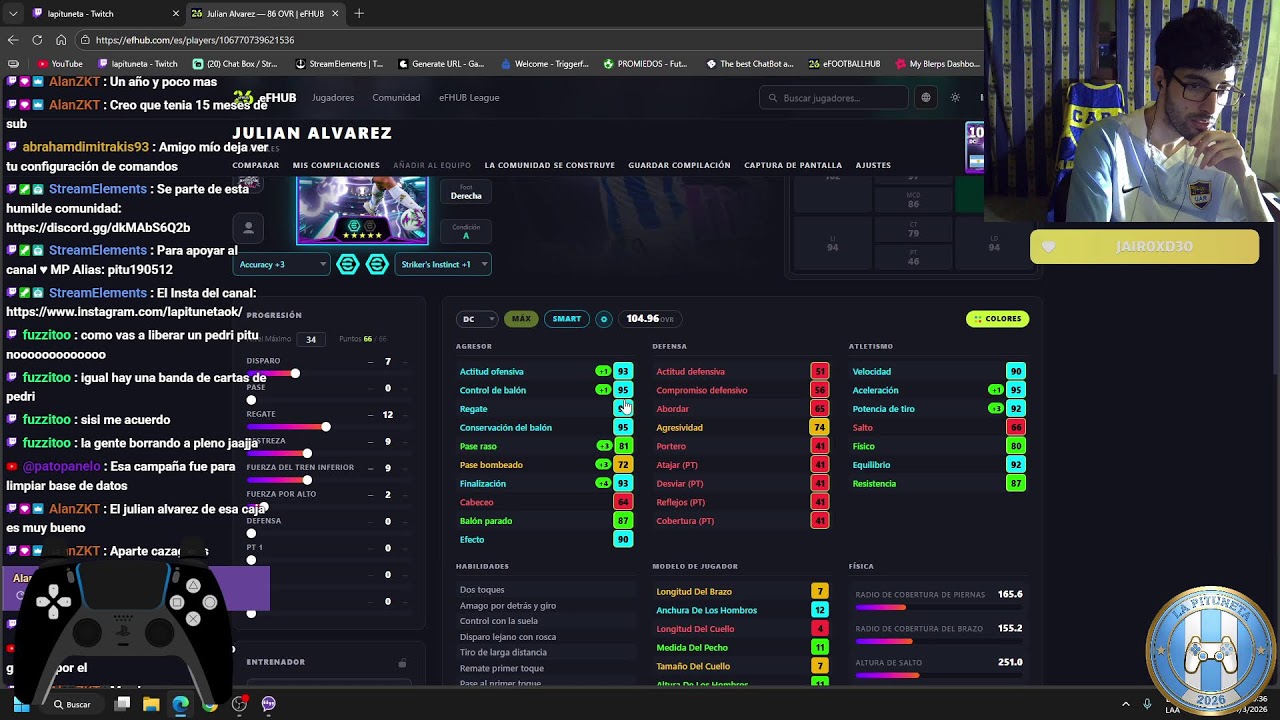This screenshot has width=1280, height=720.
Task: Click the Agresividad stat label
Action: pos(680,428)
